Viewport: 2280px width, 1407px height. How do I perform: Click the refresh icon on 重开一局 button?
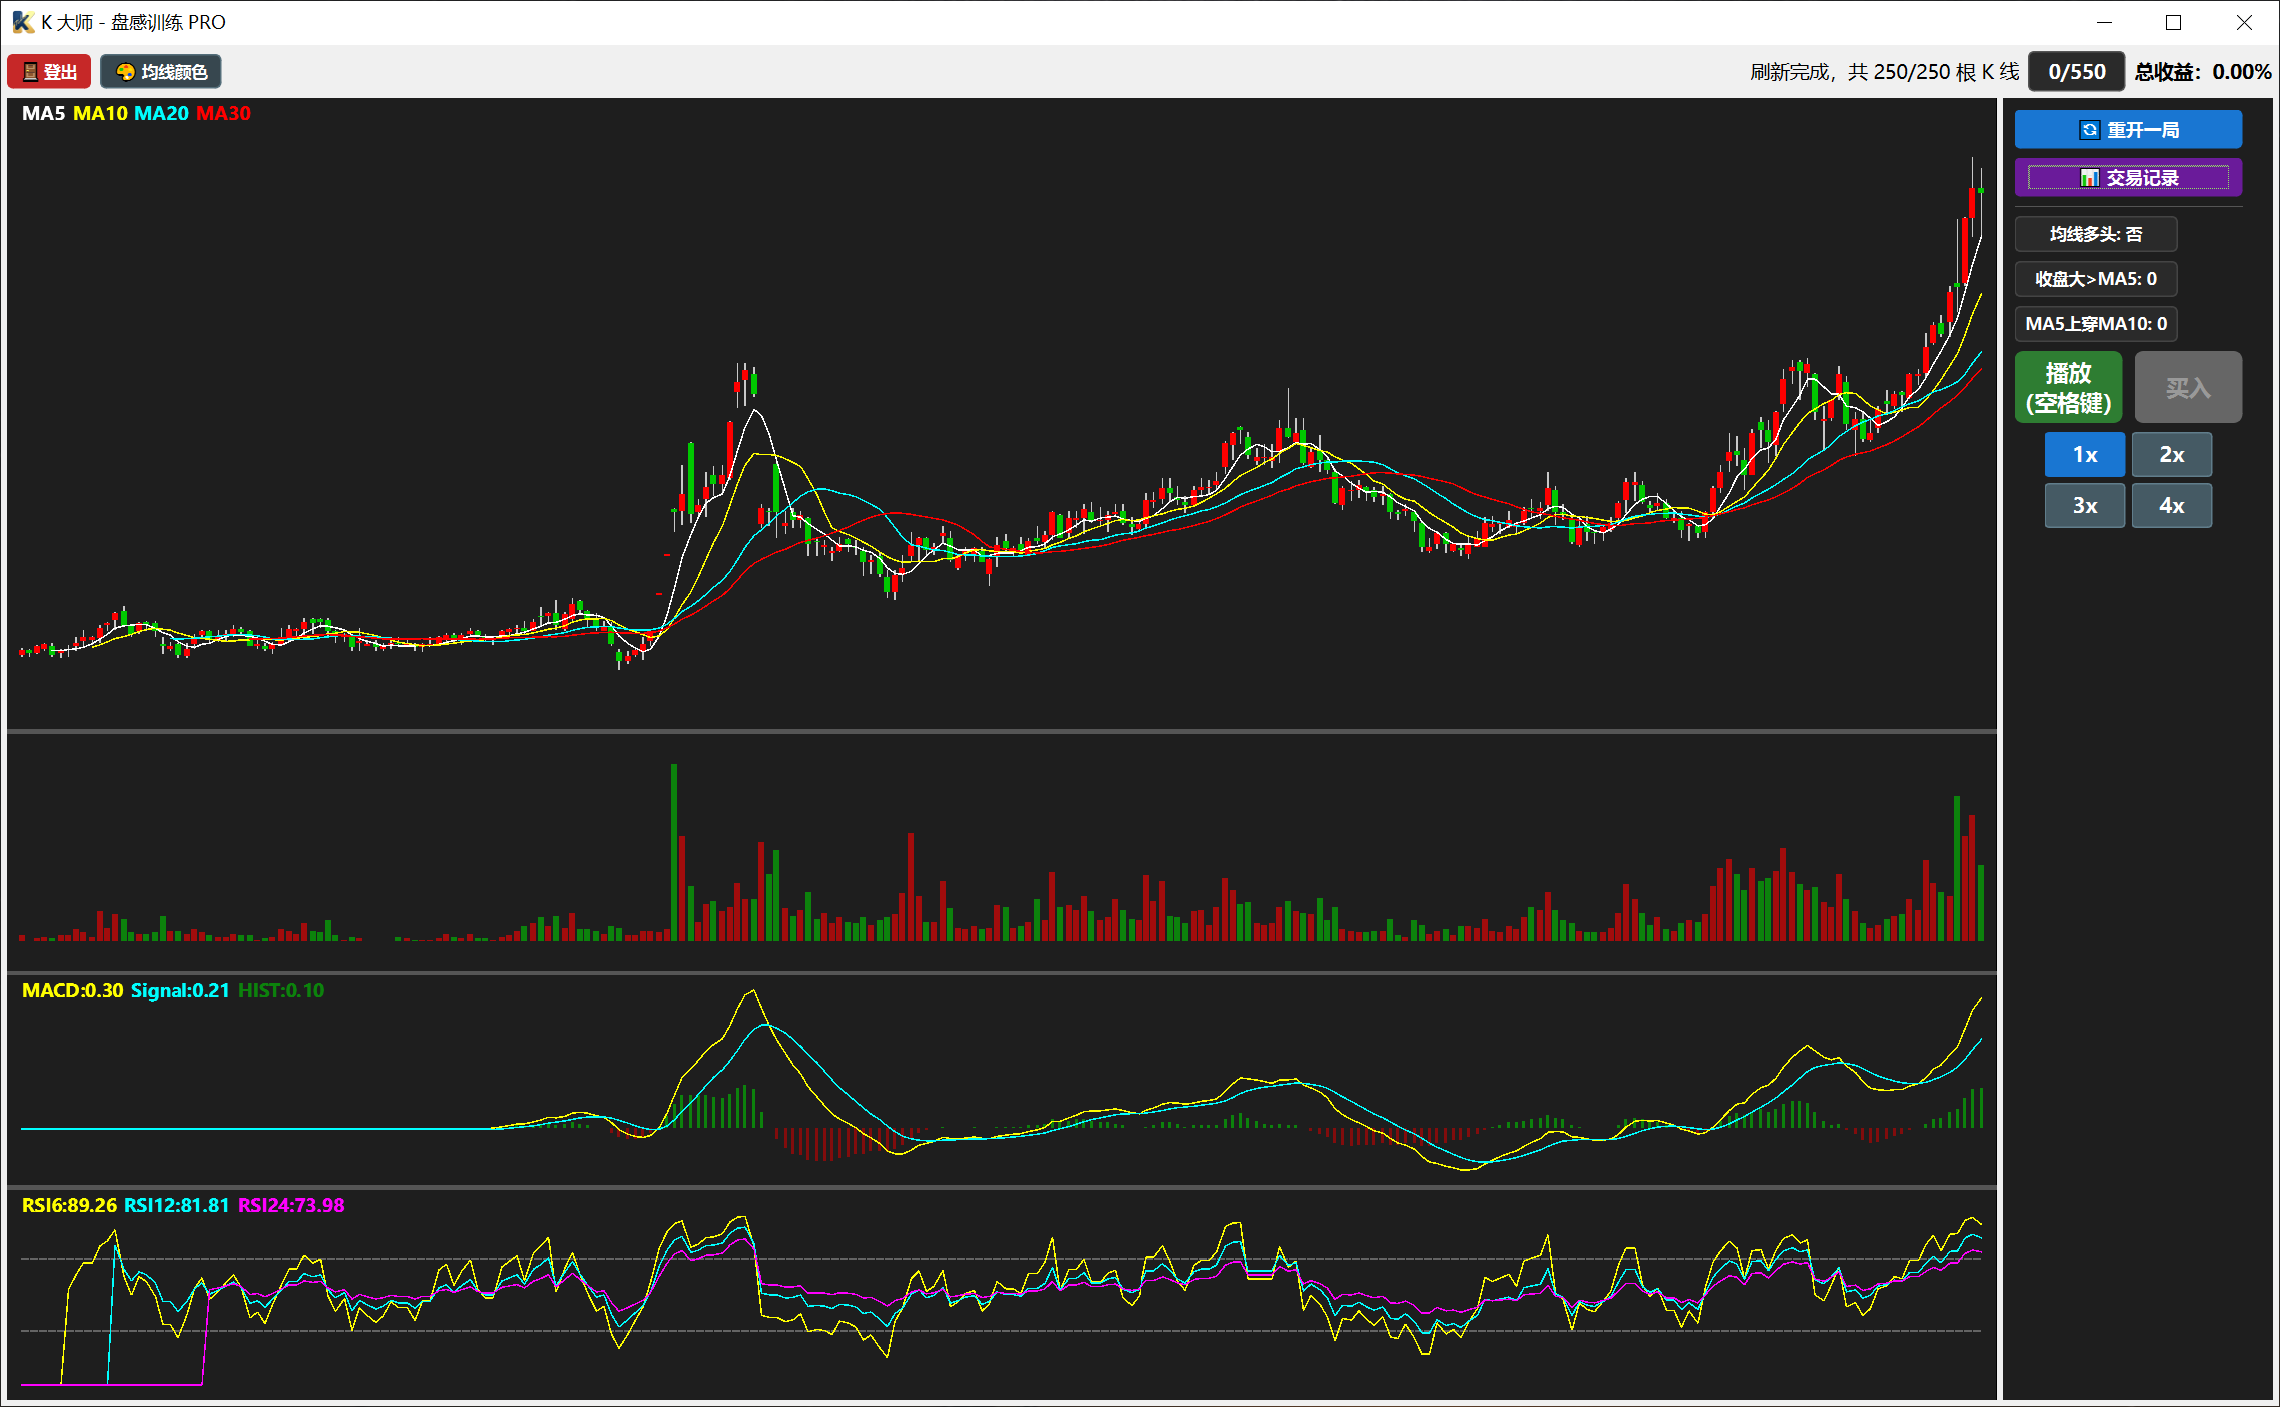tap(2090, 130)
